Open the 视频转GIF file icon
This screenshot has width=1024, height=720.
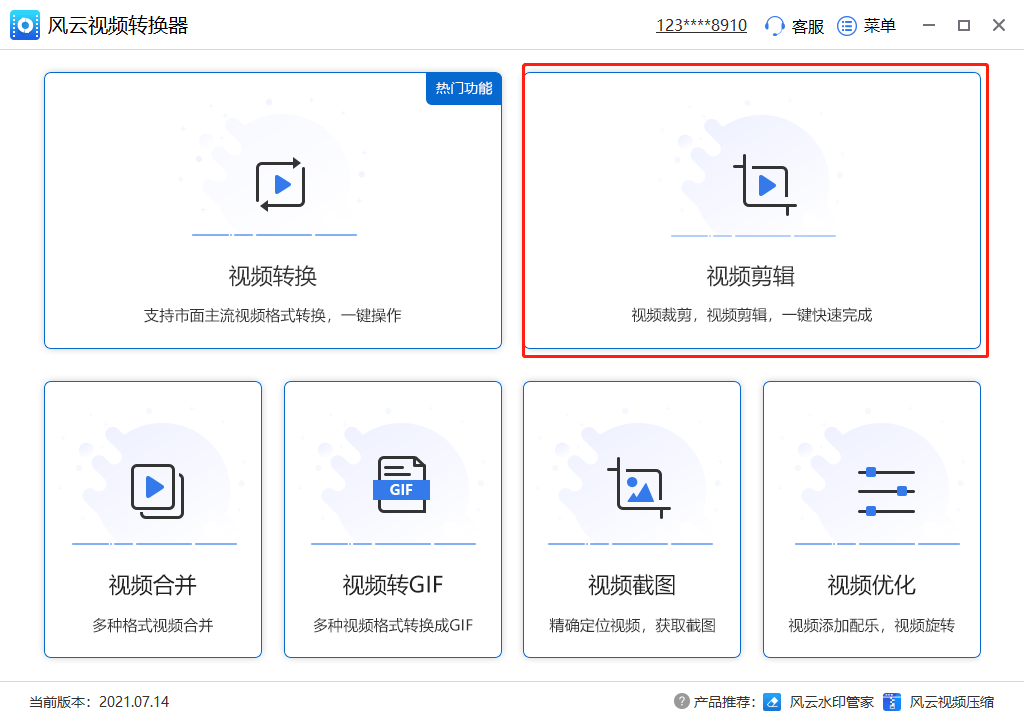point(401,484)
